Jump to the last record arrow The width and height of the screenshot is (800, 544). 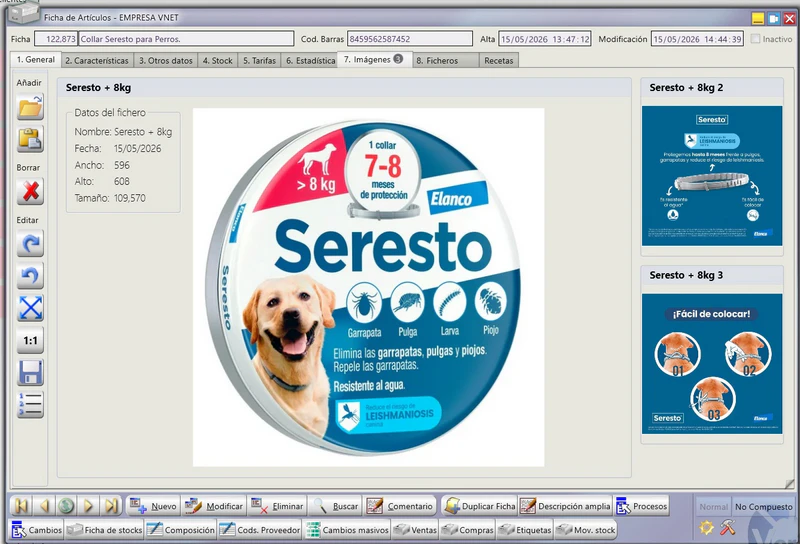pyautogui.click(x=111, y=506)
